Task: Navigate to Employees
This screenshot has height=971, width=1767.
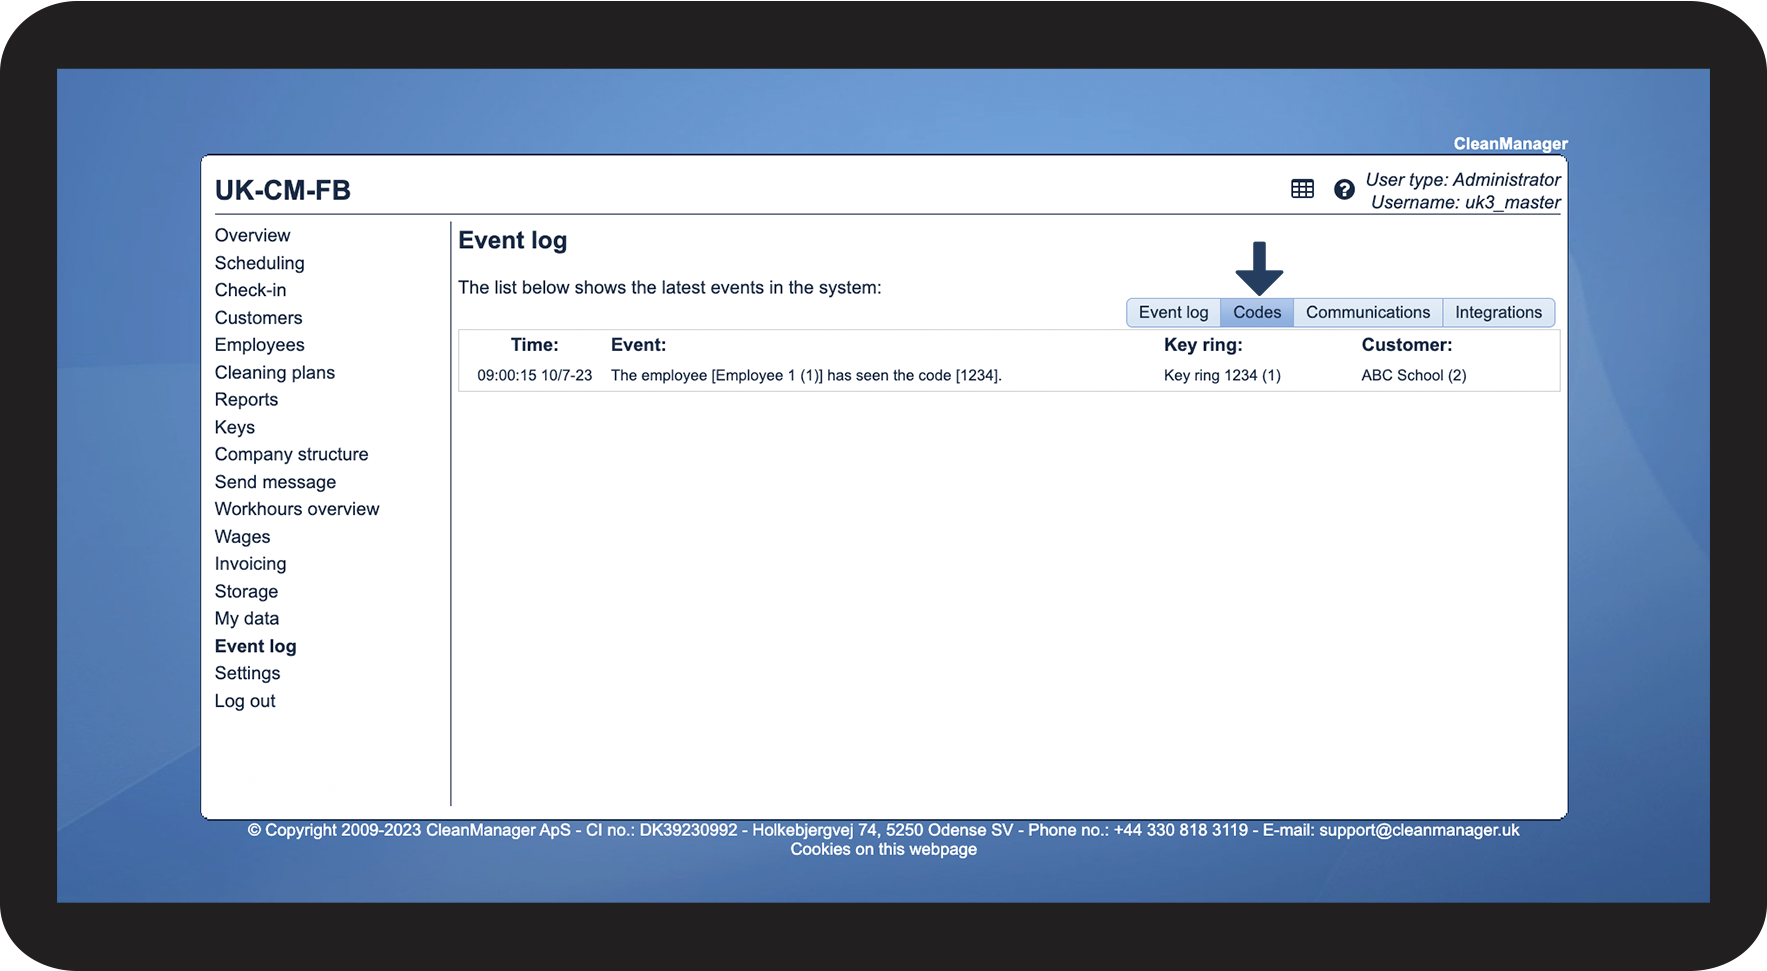Action: 259,345
